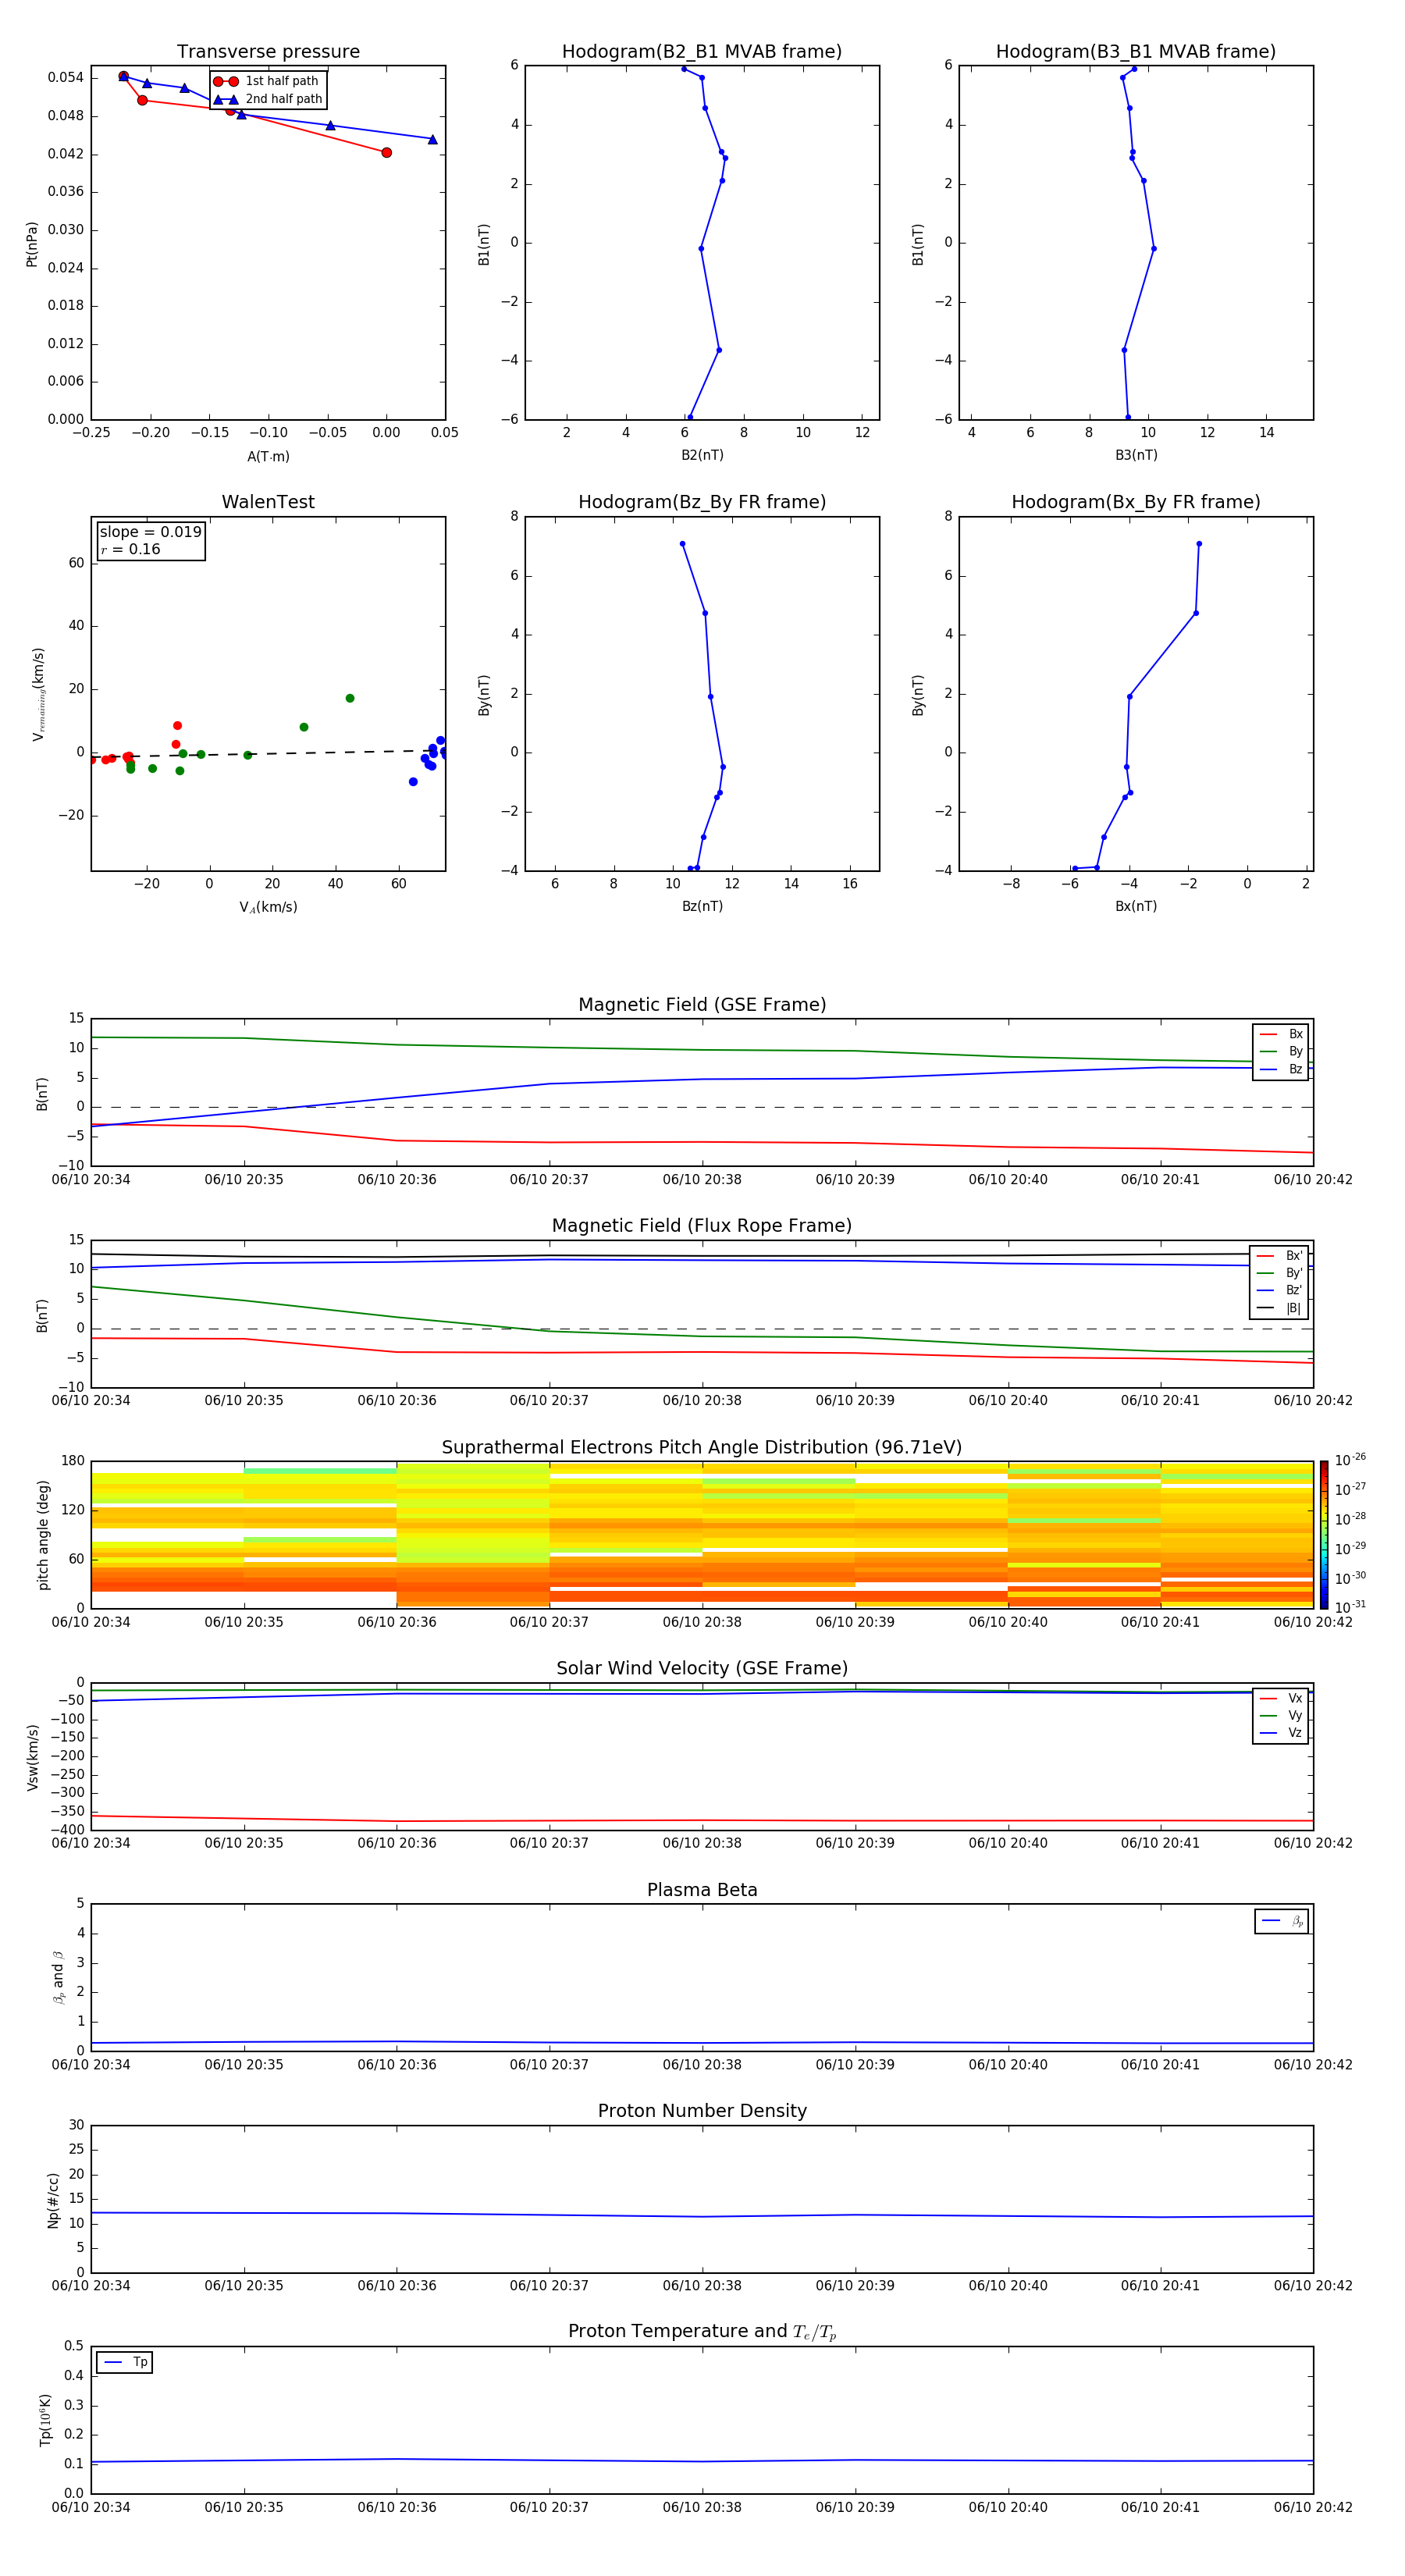1405x2576 pixels.
Task: Click the By' entry in Flux Rope legend
Action: 1280,1273
